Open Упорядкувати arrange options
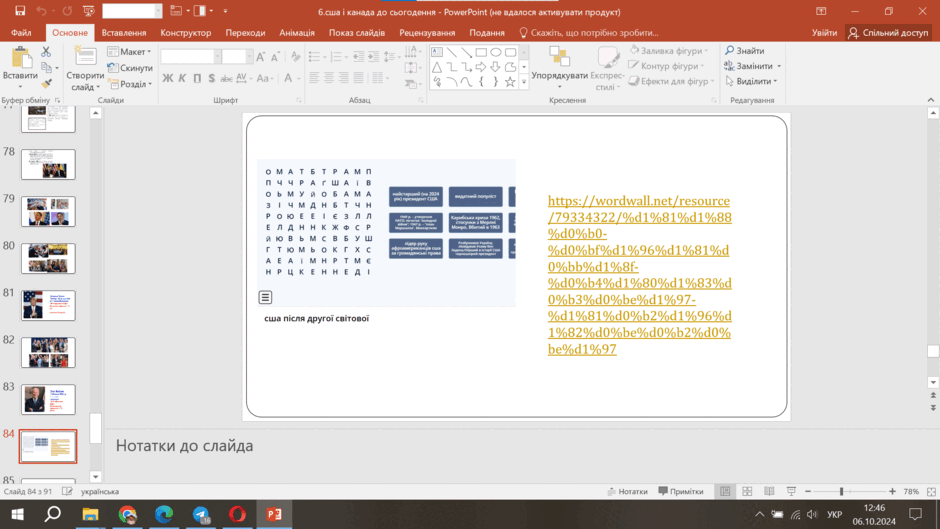The image size is (940, 529). (559, 68)
